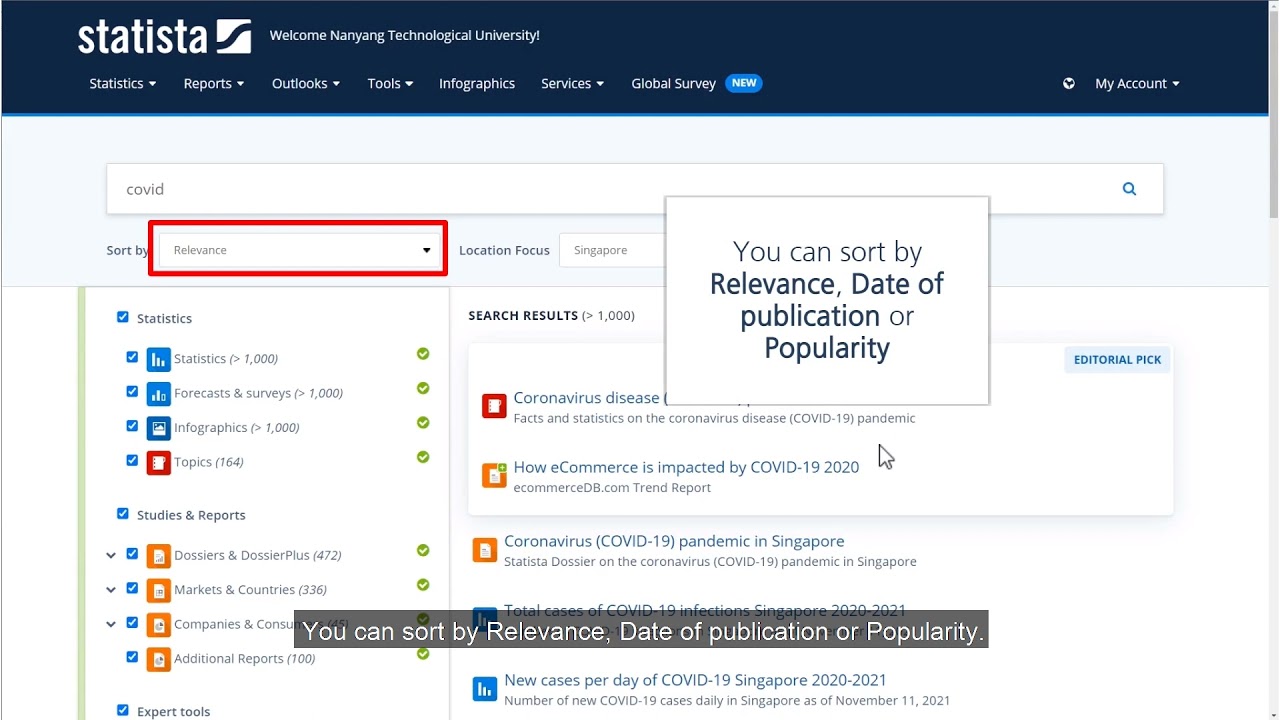This screenshot has width=1280, height=720.
Task: Click the Companies & Consumers icon
Action: pyautogui.click(x=158, y=624)
